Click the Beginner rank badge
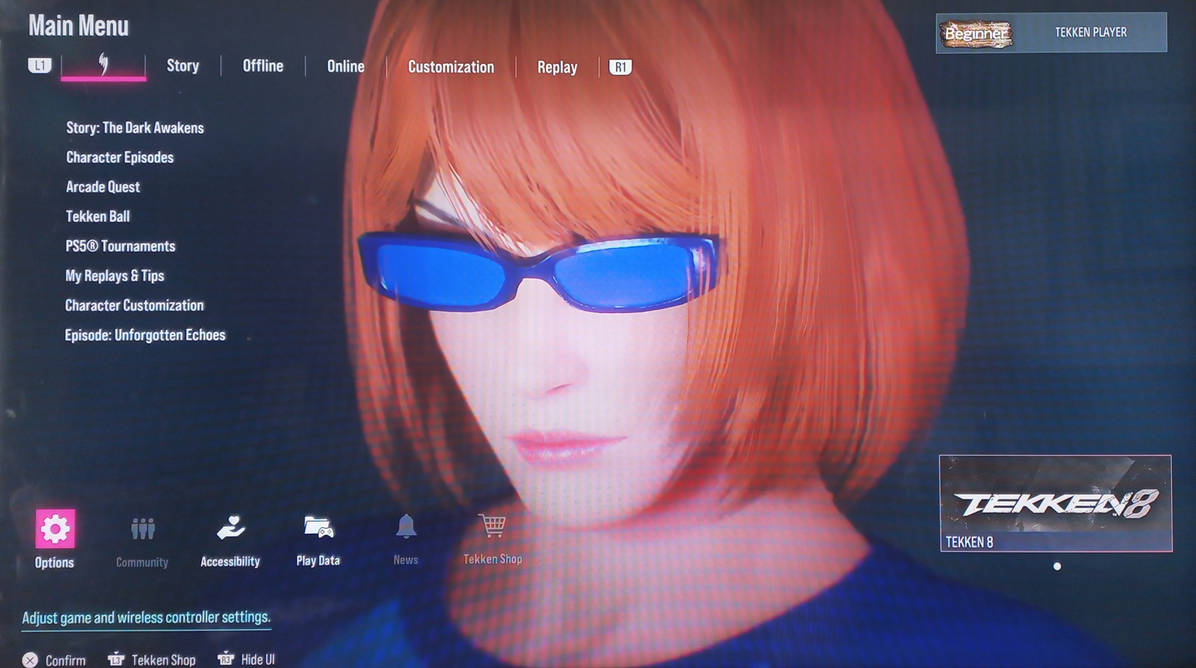1196x668 pixels. click(x=976, y=34)
